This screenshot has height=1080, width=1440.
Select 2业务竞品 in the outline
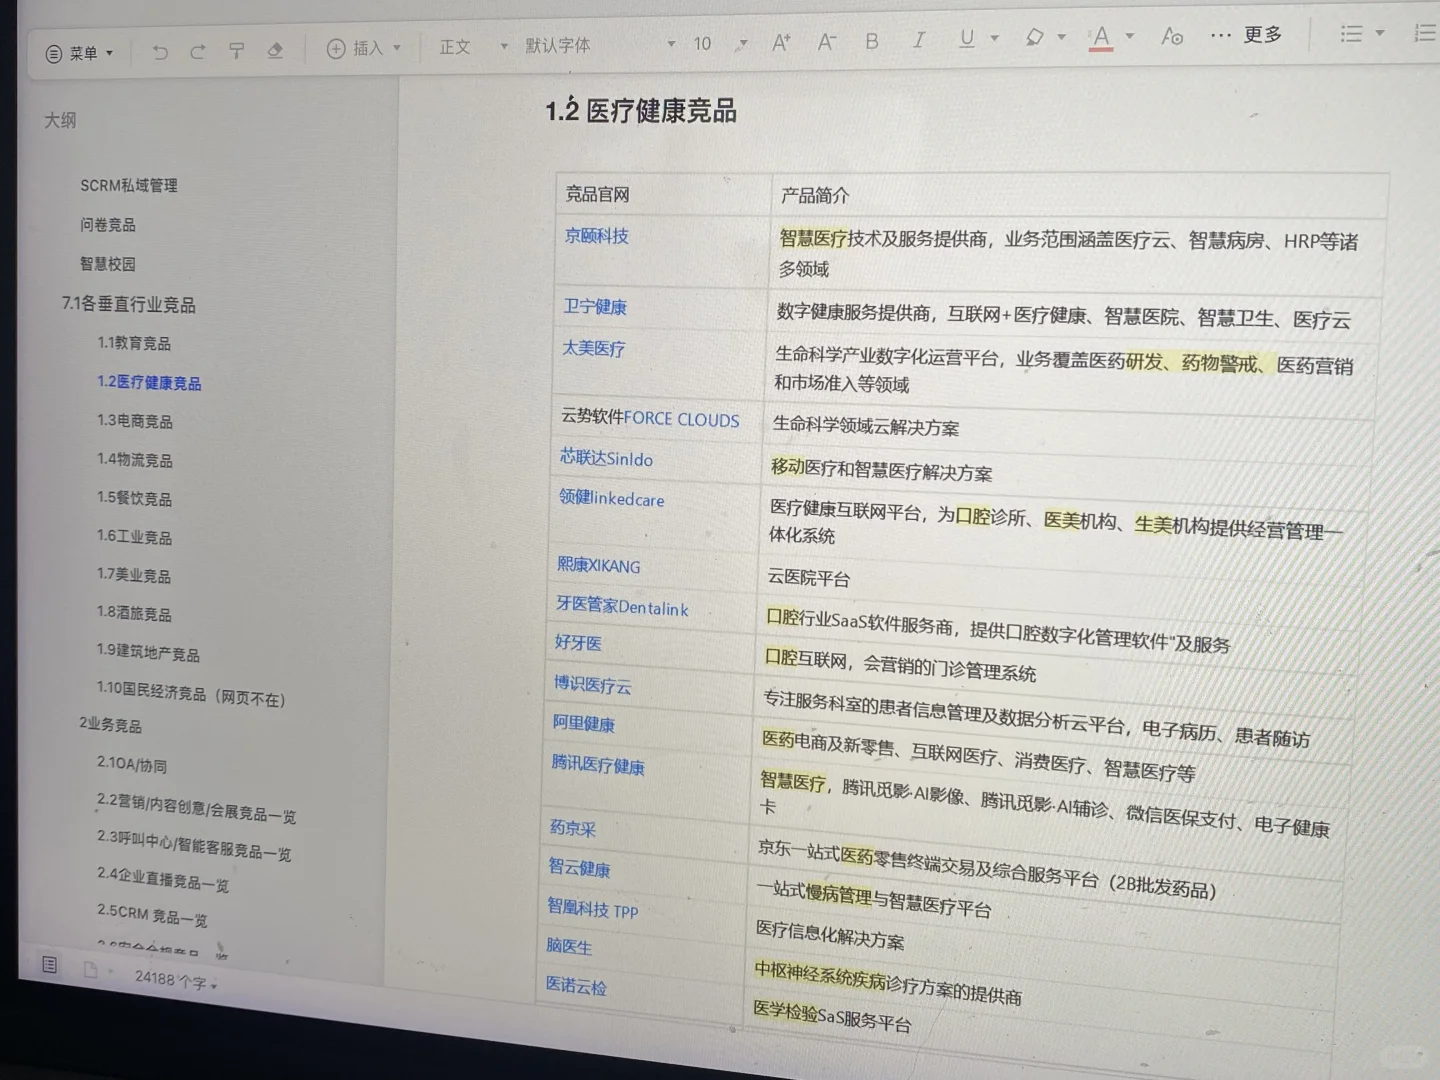coord(110,725)
